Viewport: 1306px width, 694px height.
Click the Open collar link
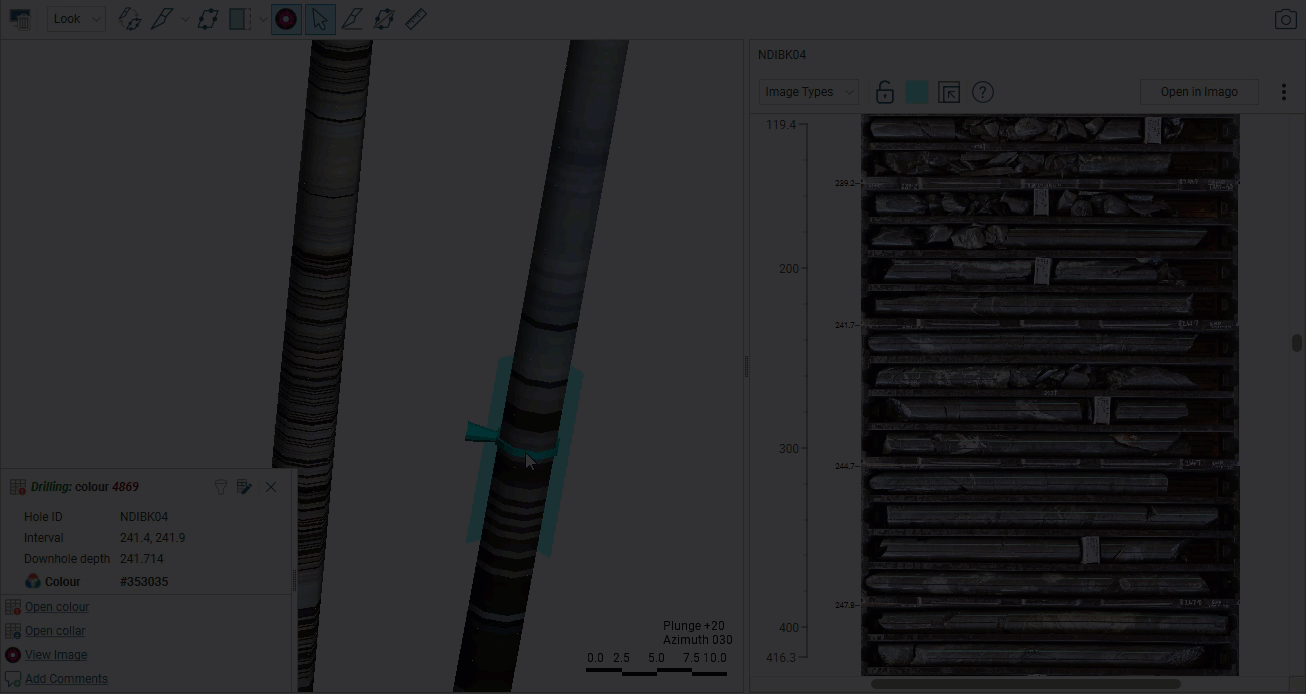(x=55, y=631)
